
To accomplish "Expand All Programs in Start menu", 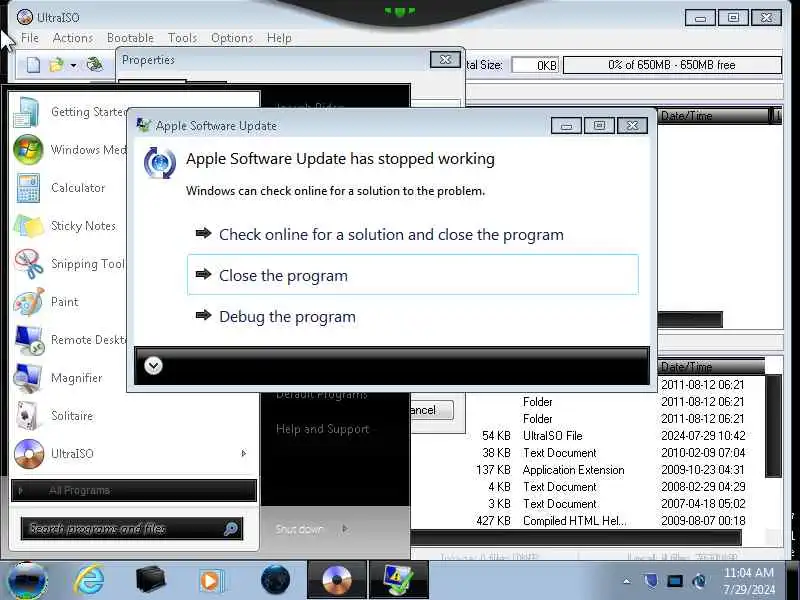I will (x=134, y=490).
